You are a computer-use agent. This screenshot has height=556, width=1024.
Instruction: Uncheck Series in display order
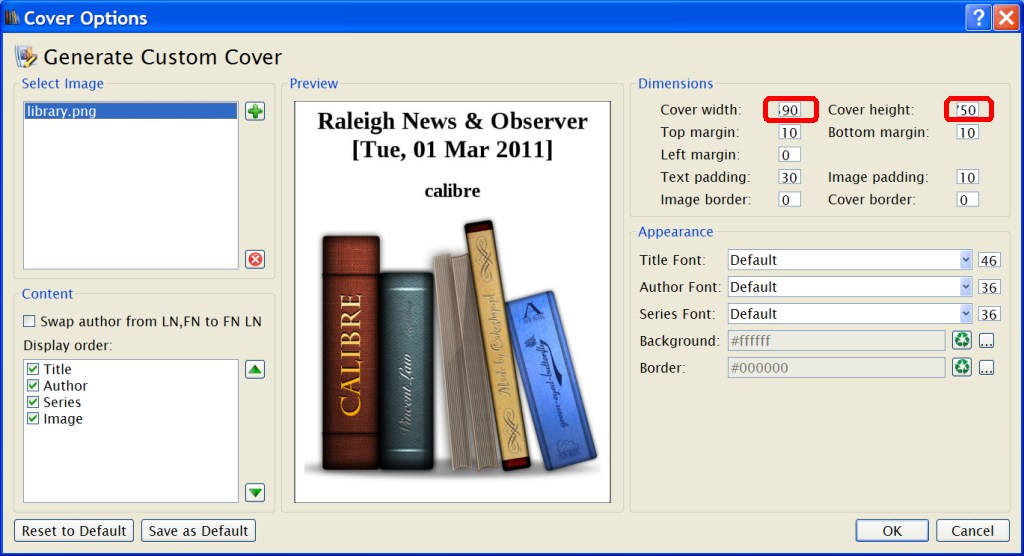click(x=33, y=402)
